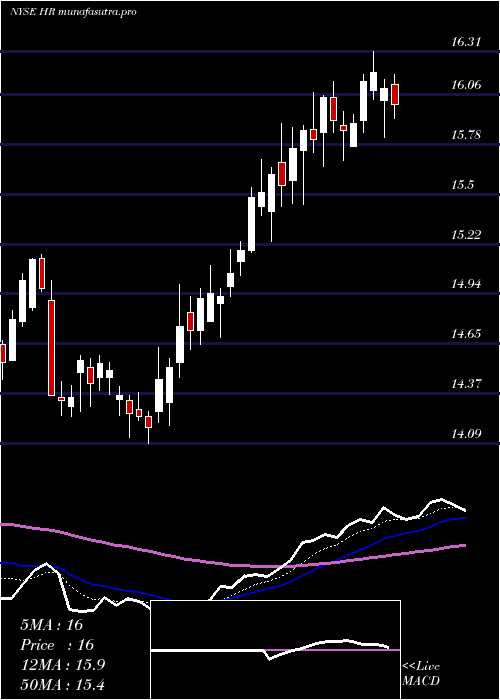Click the MACD inset chart panel
Viewport: 500px width, 700px height.
pyautogui.click(x=275, y=650)
